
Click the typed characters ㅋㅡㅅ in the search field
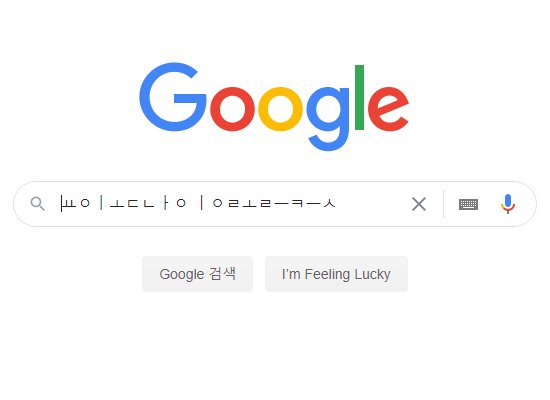click(x=313, y=203)
